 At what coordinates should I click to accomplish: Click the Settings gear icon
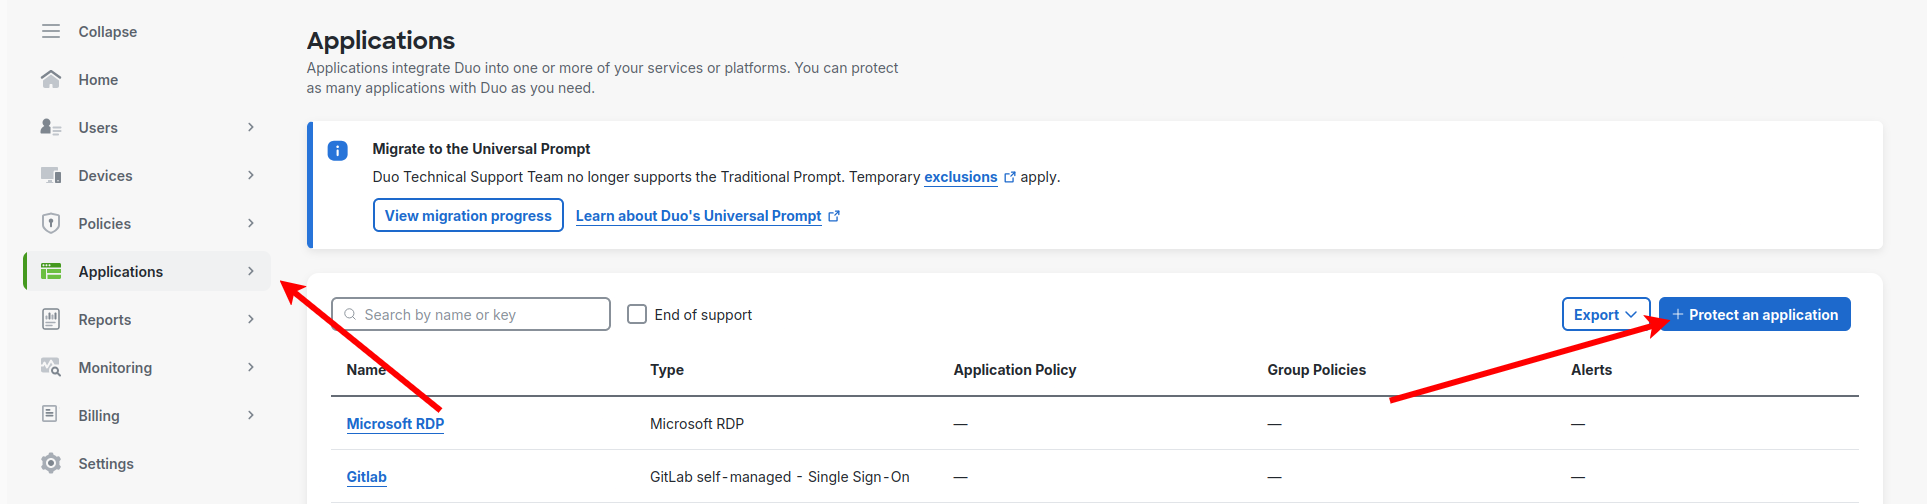point(51,464)
